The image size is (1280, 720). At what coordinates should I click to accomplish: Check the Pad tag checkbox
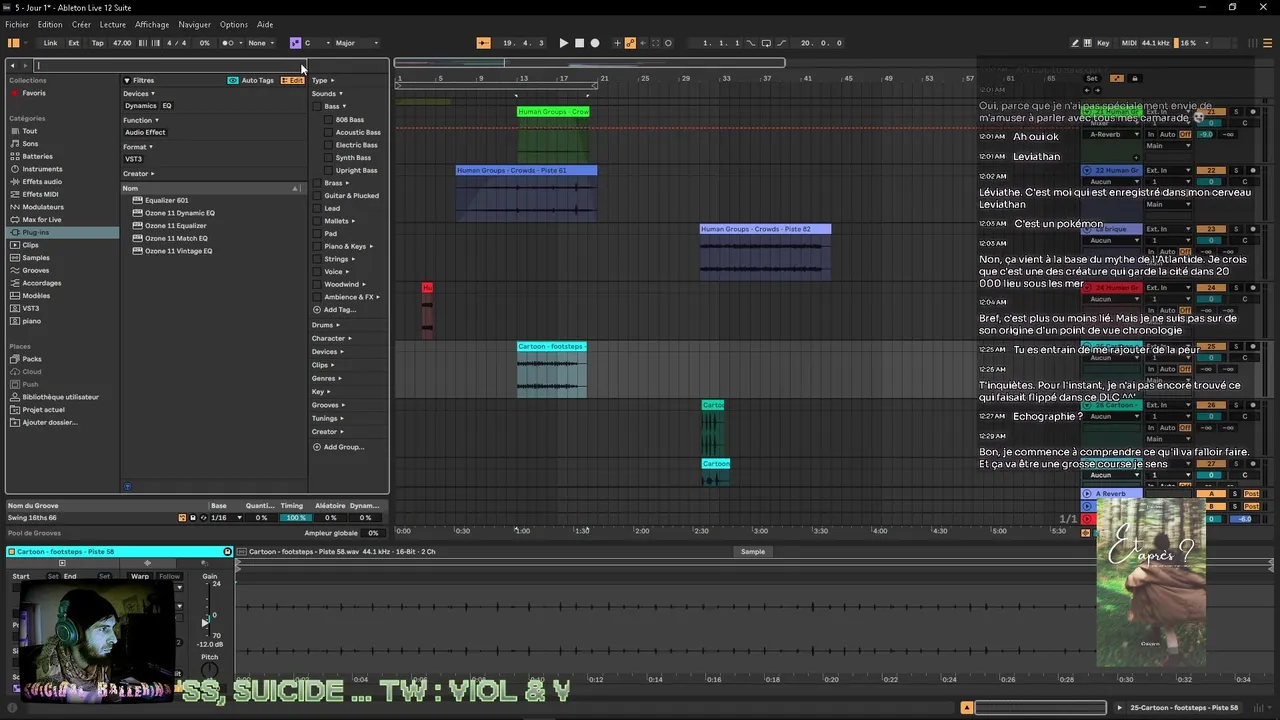(x=317, y=234)
